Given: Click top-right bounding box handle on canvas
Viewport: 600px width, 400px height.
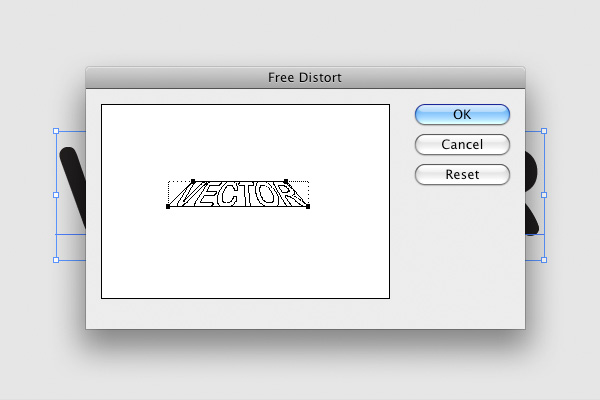Looking at the screenshot, I should [x=543, y=130].
